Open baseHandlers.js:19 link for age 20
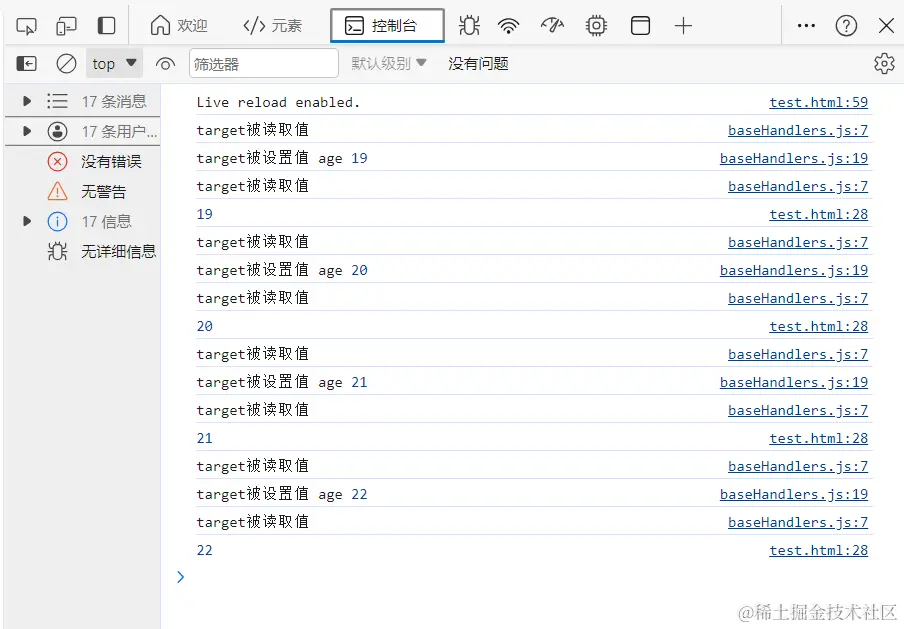This screenshot has height=629, width=904. [794, 270]
